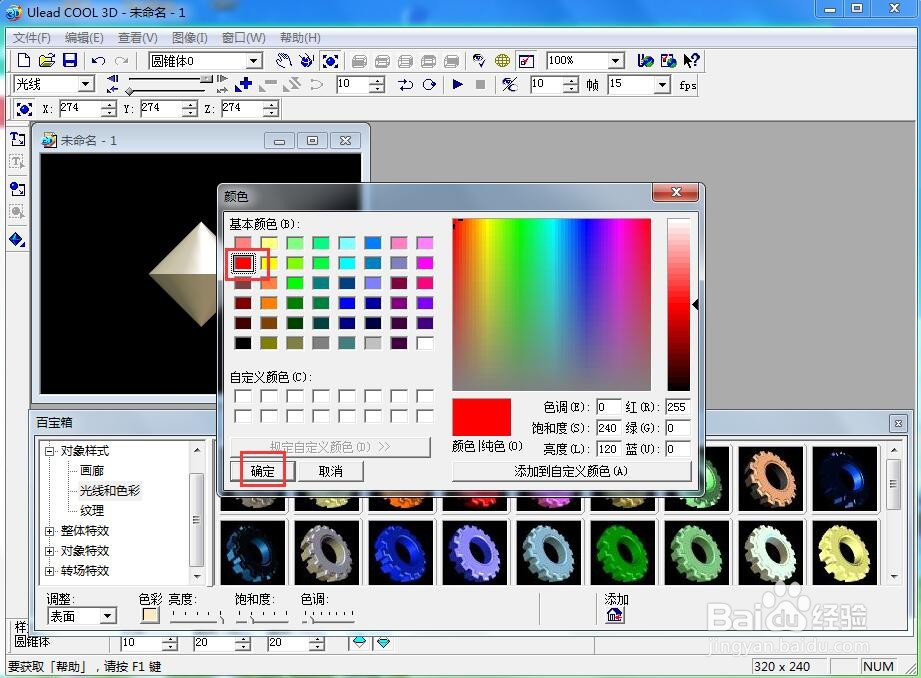Open the 表面 adjust dropdown
This screenshot has height=678, width=921.
pos(107,616)
